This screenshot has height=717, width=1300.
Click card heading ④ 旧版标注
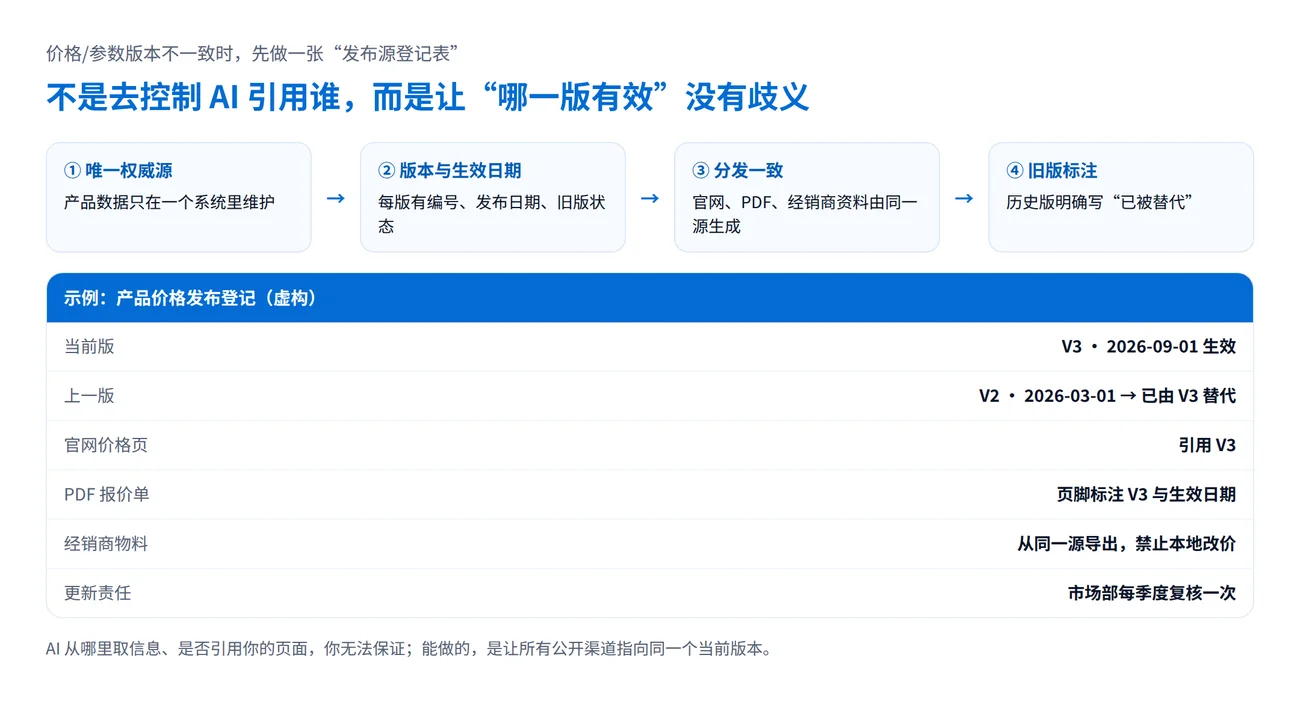coord(1052,171)
